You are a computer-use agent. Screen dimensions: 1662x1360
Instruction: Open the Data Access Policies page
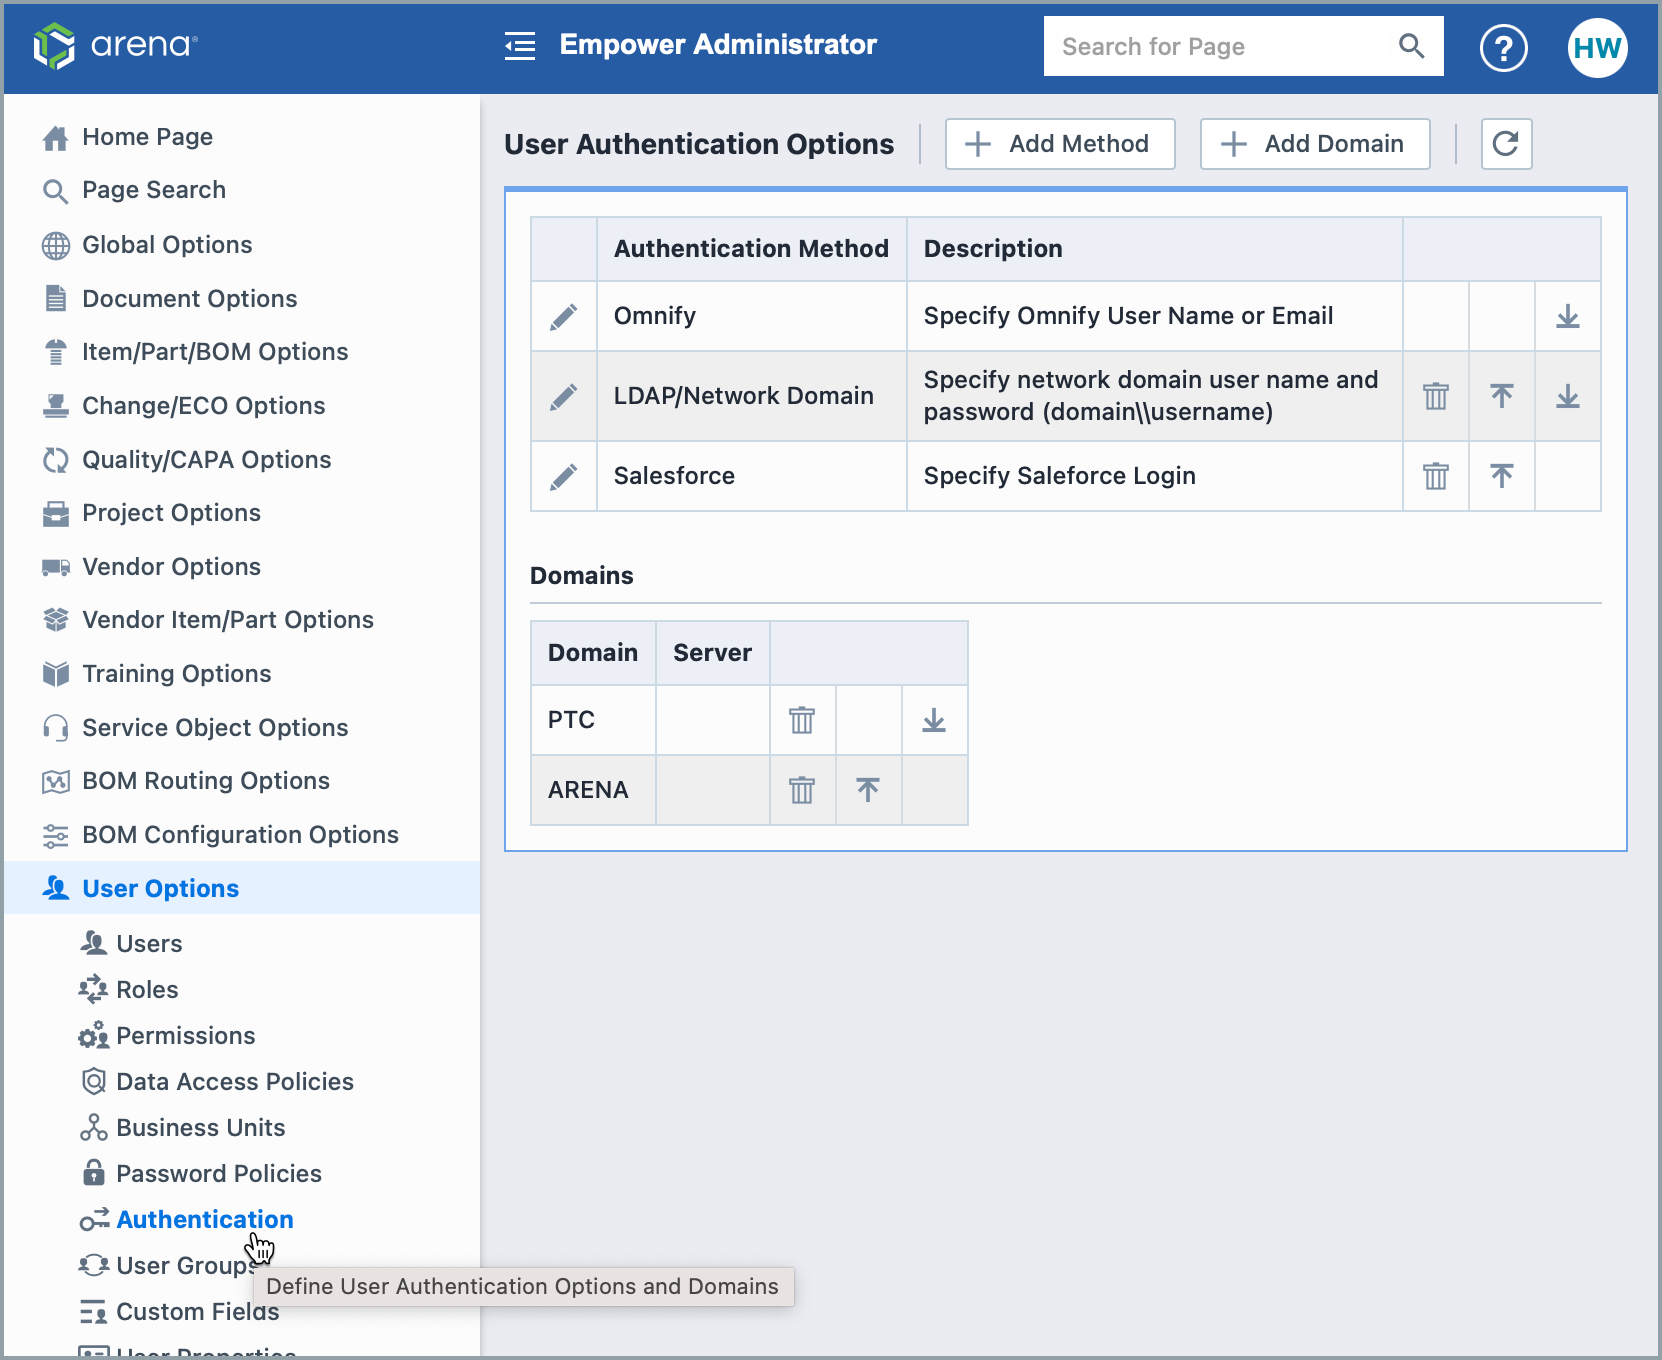[x=234, y=1081]
